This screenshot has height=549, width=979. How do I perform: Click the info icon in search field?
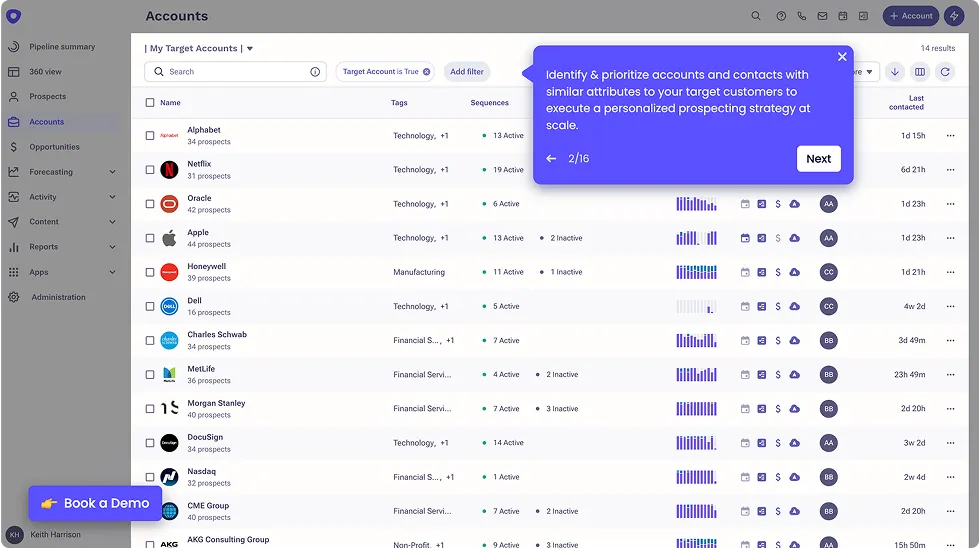[315, 71]
